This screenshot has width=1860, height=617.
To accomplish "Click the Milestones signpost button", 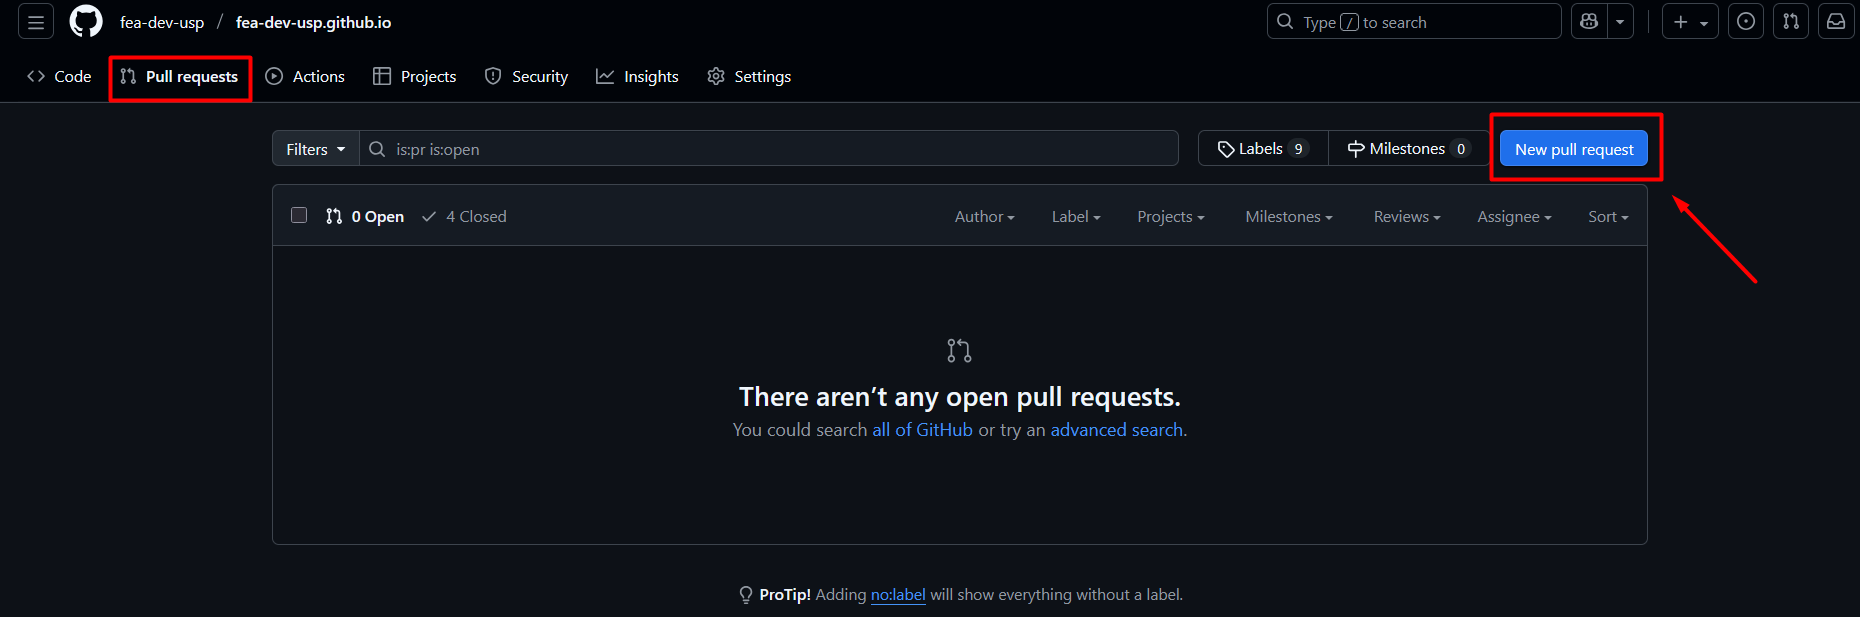I will pos(1408,149).
